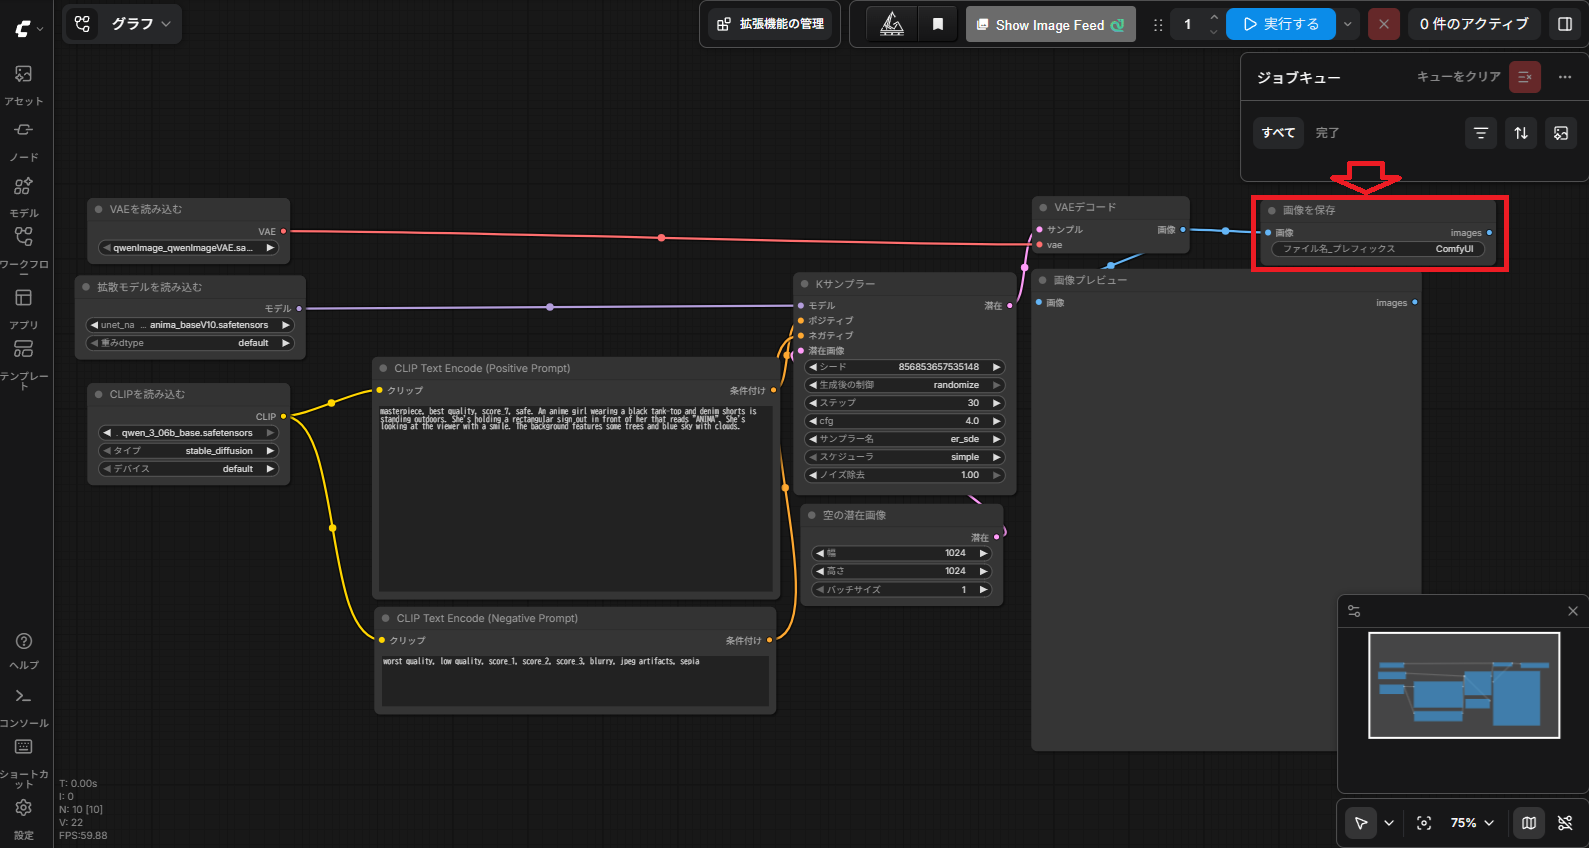Image resolution: width=1589 pixels, height=848 pixels.
Task: Click the sailboat icon in the top toolbar
Action: (892, 24)
